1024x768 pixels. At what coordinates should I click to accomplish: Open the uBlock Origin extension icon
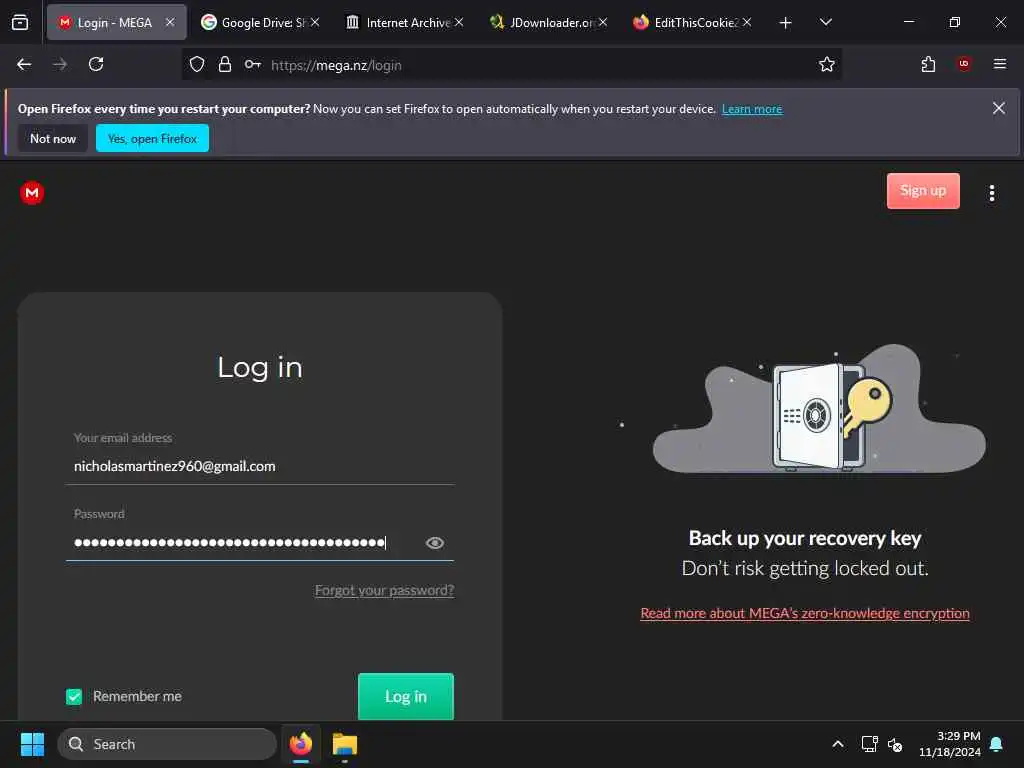[964, 64]
